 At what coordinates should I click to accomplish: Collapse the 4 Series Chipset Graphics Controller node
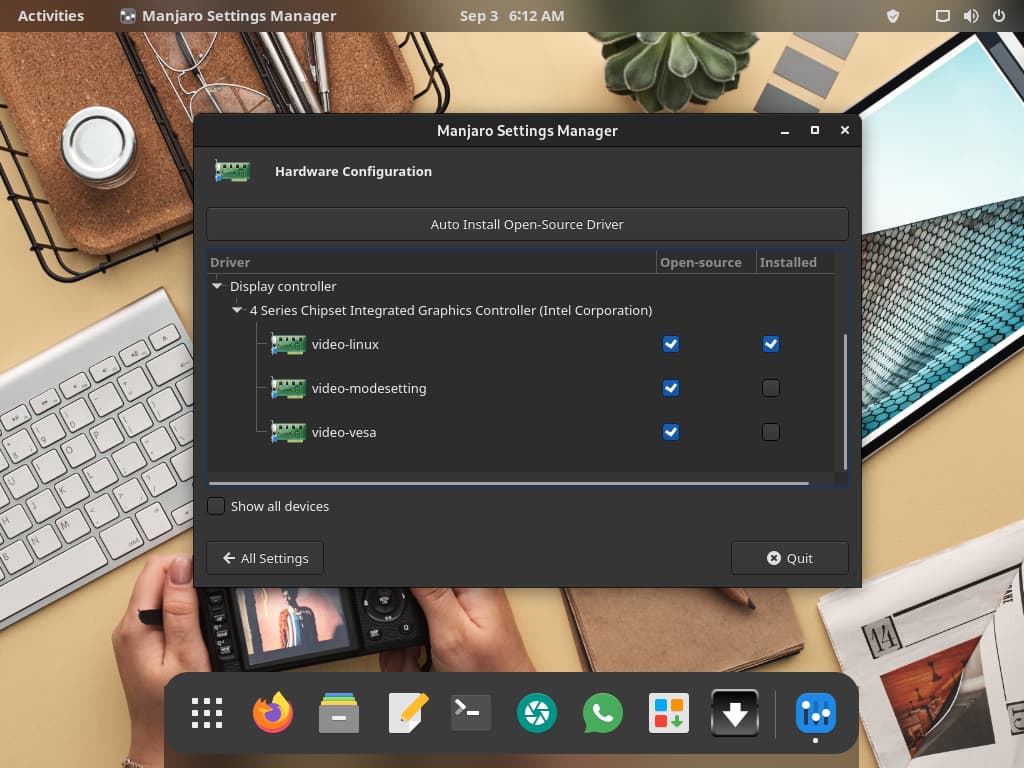coord(237,310)
